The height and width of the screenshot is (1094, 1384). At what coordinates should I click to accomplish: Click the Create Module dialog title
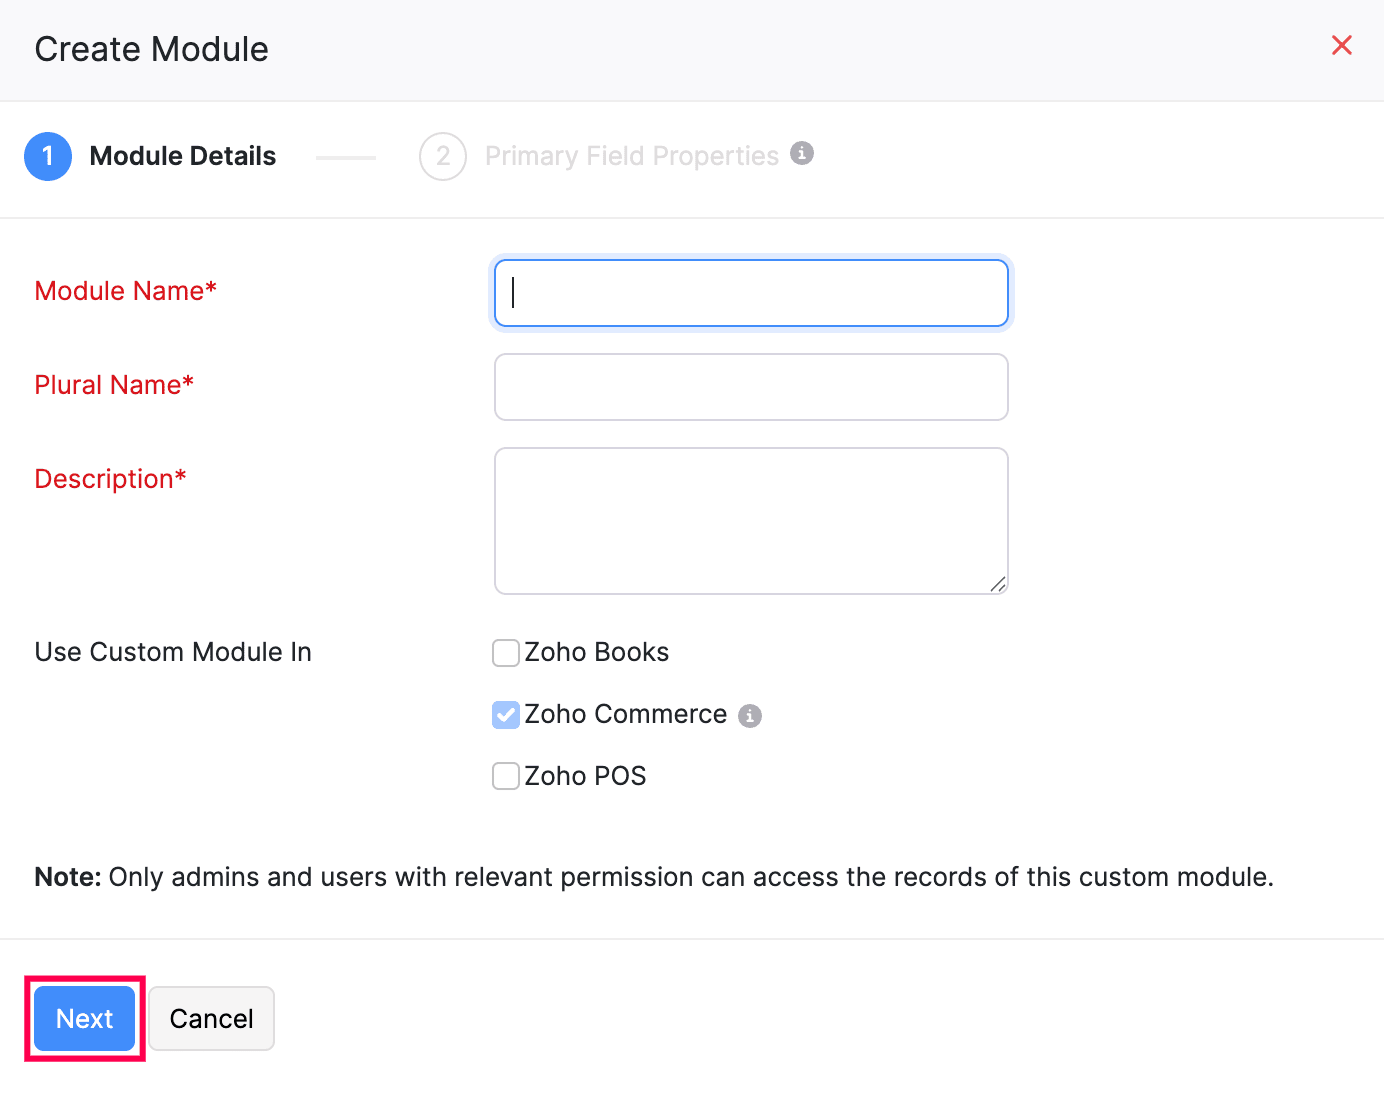[152, 49]
